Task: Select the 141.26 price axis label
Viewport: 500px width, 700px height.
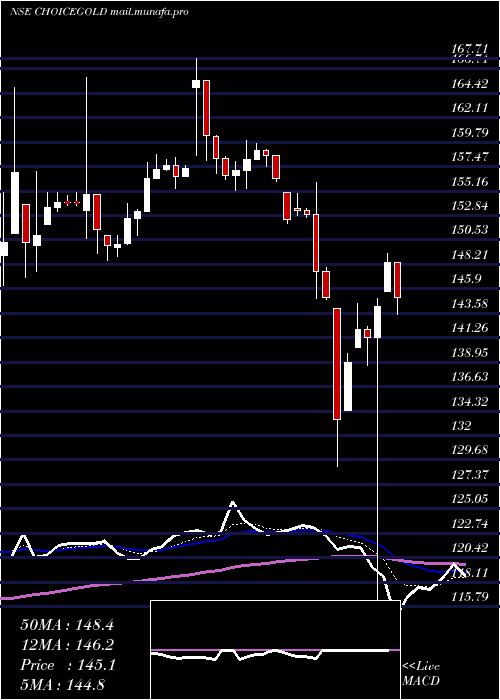Action: (471, 328)
